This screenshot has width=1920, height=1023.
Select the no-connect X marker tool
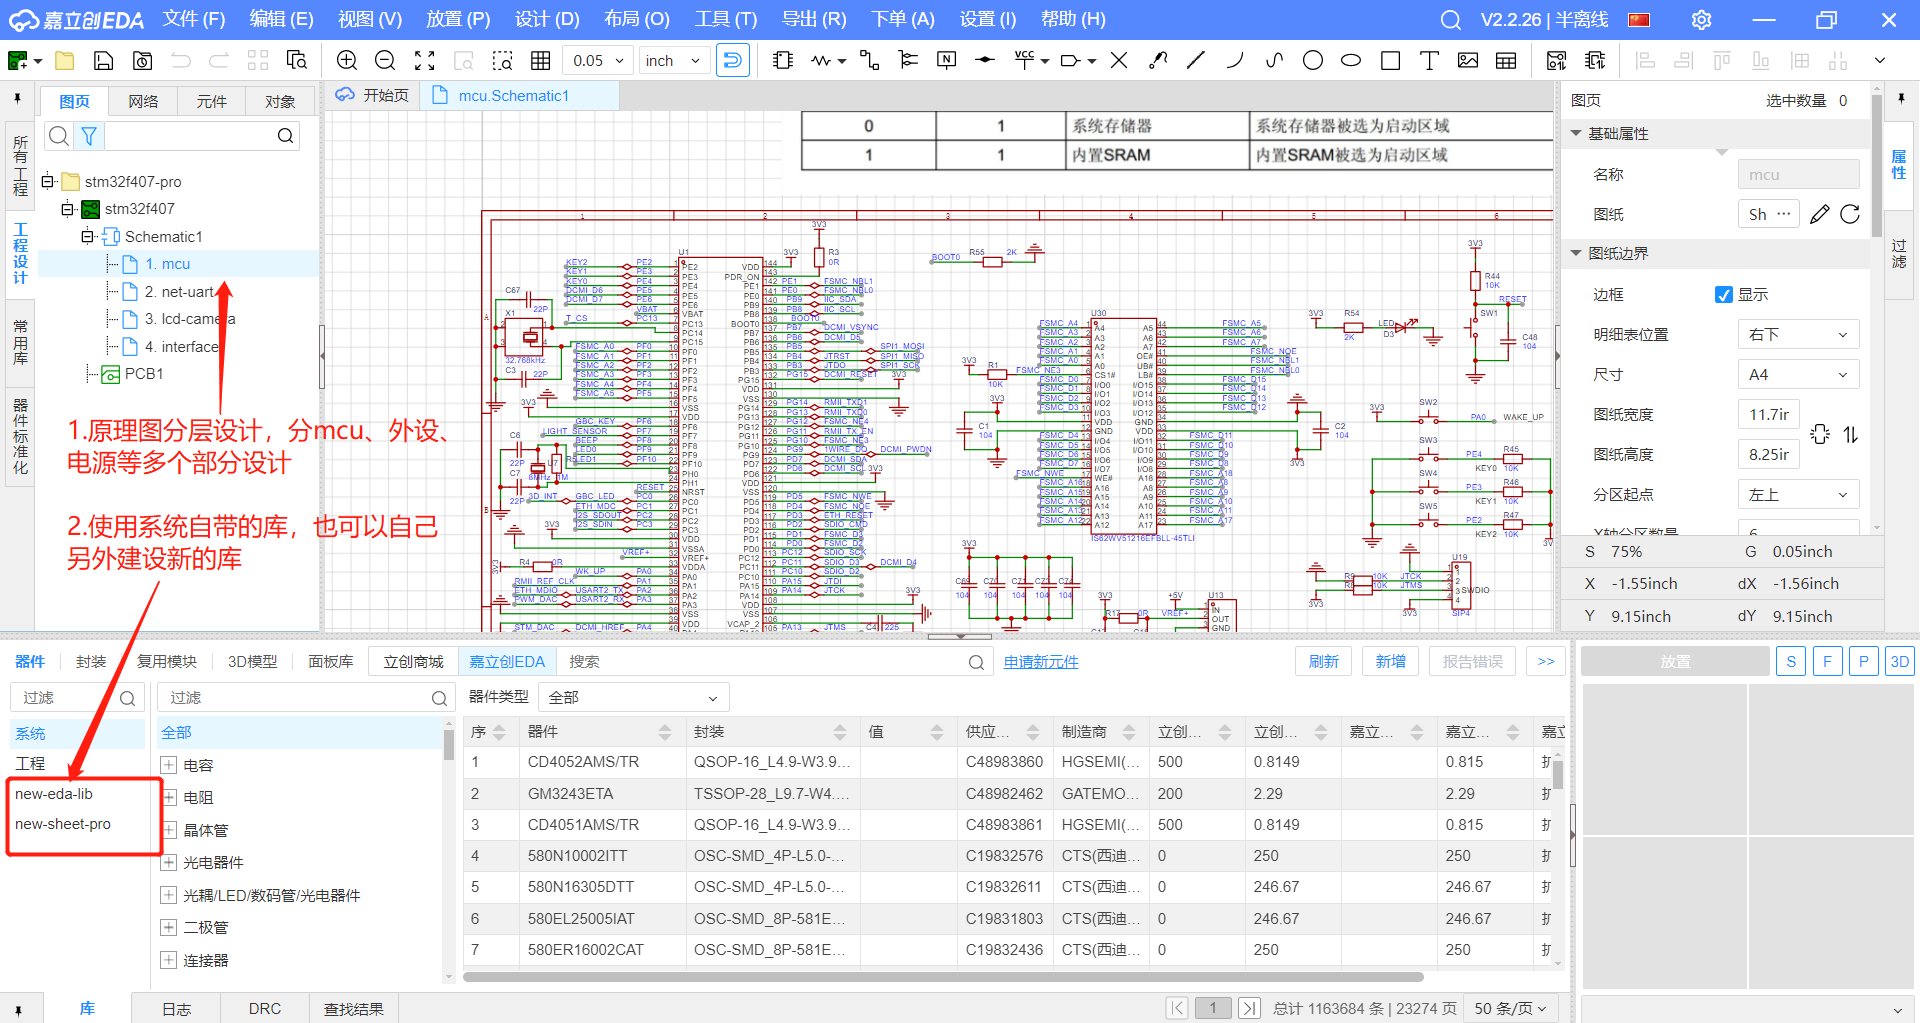(x=1119, y=61)
